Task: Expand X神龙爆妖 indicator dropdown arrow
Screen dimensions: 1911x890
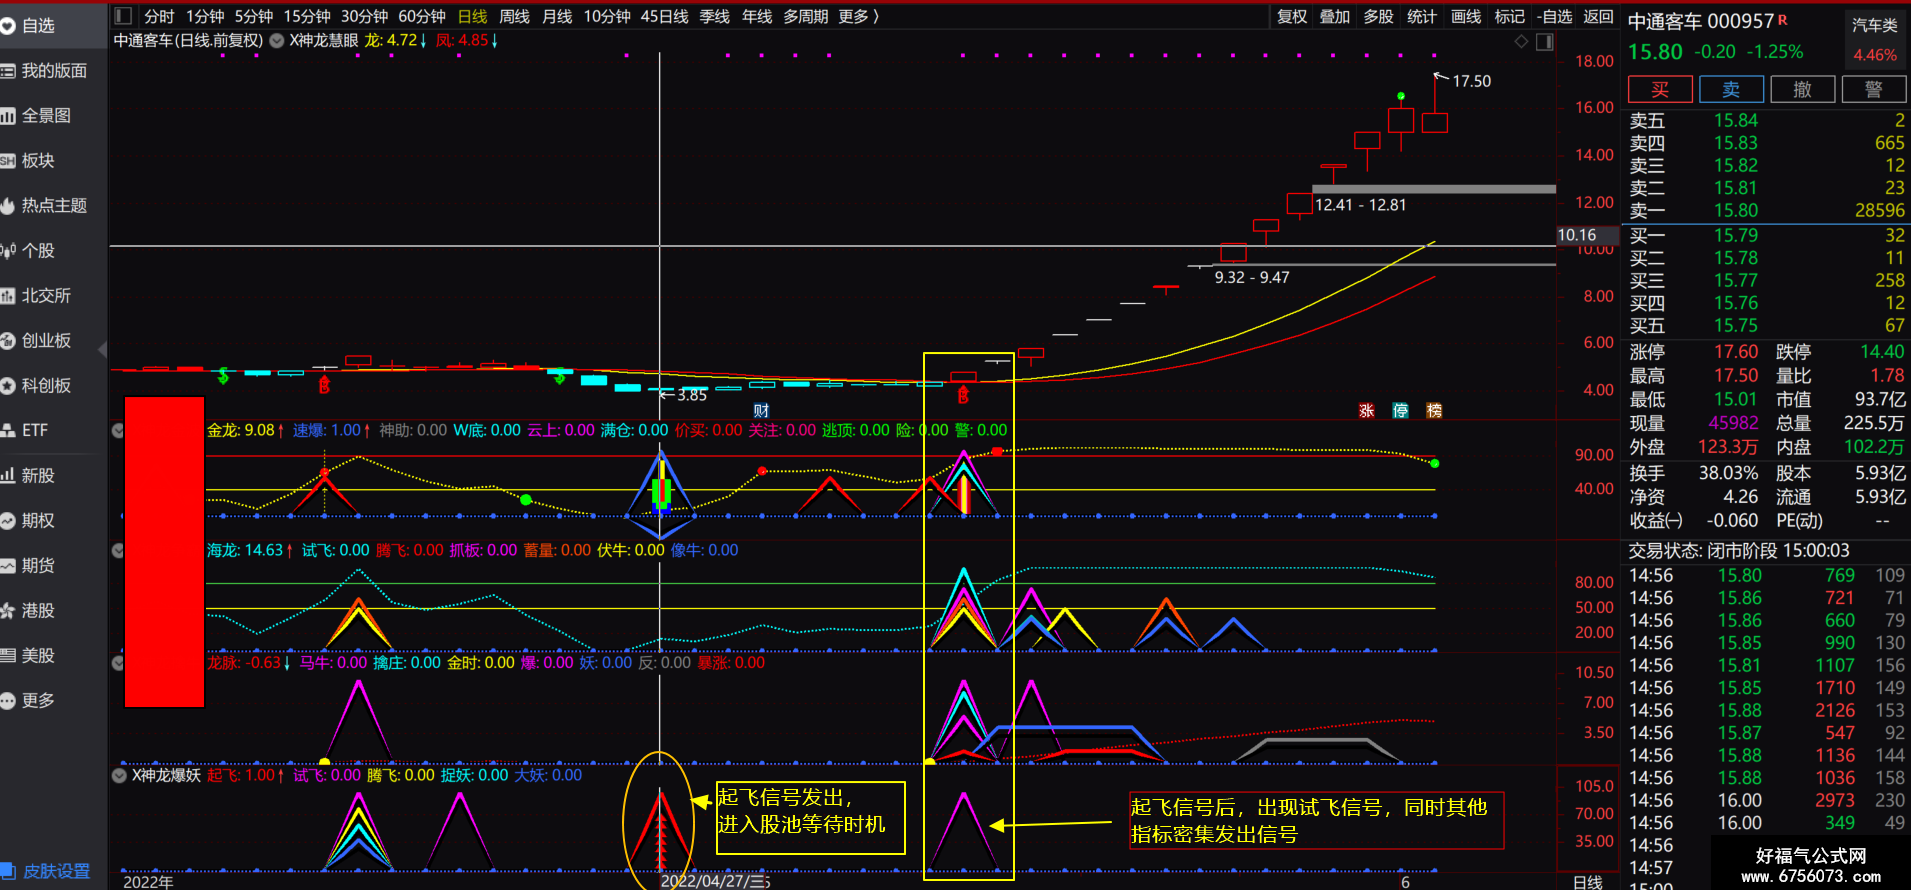Action: (x=120, y=775)
